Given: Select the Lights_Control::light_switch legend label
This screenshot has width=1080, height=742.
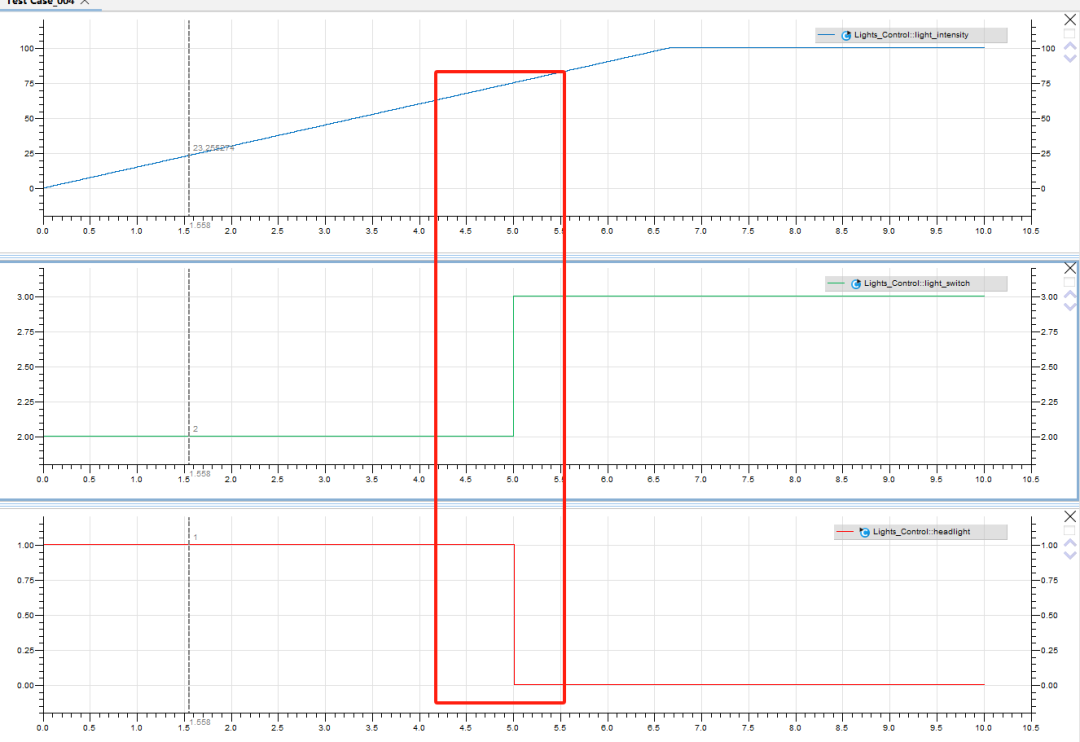Looking at the screenshot, I should tap(917, 284).
